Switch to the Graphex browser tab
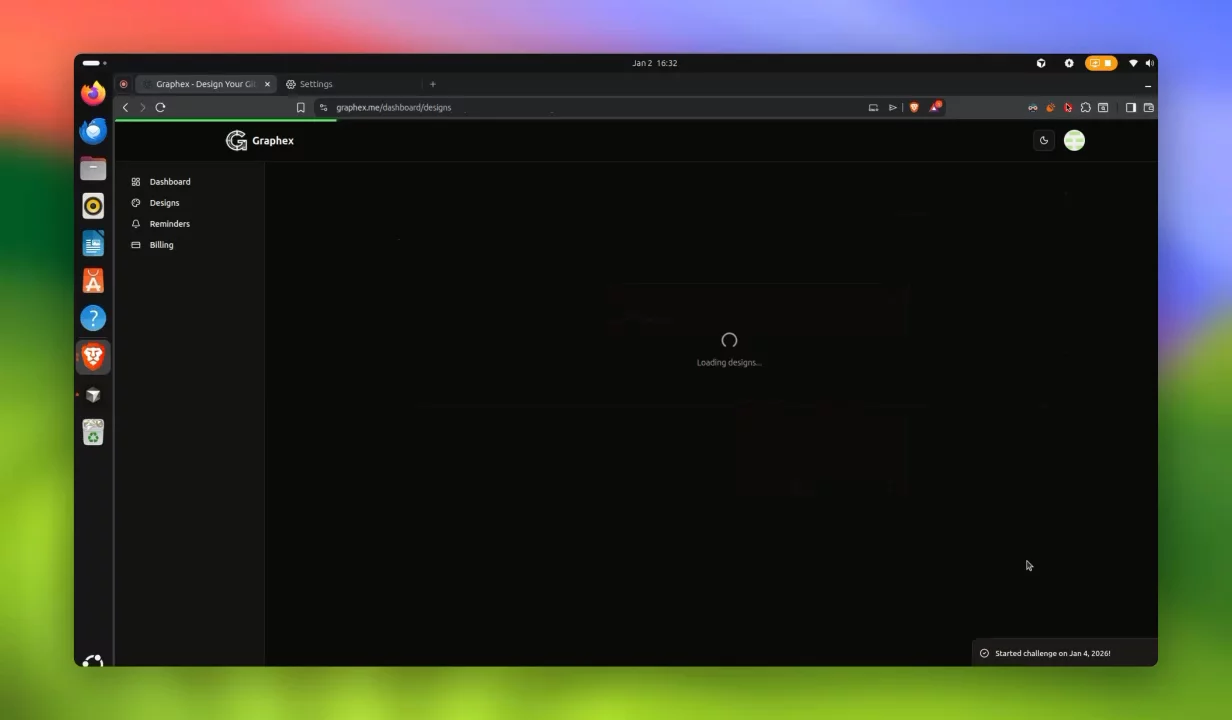Viewport: 1232px width, 720px height. tap(205, 84)
